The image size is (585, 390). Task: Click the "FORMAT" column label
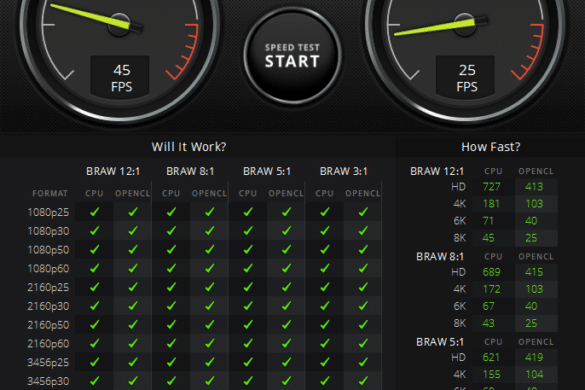(50, 193)
